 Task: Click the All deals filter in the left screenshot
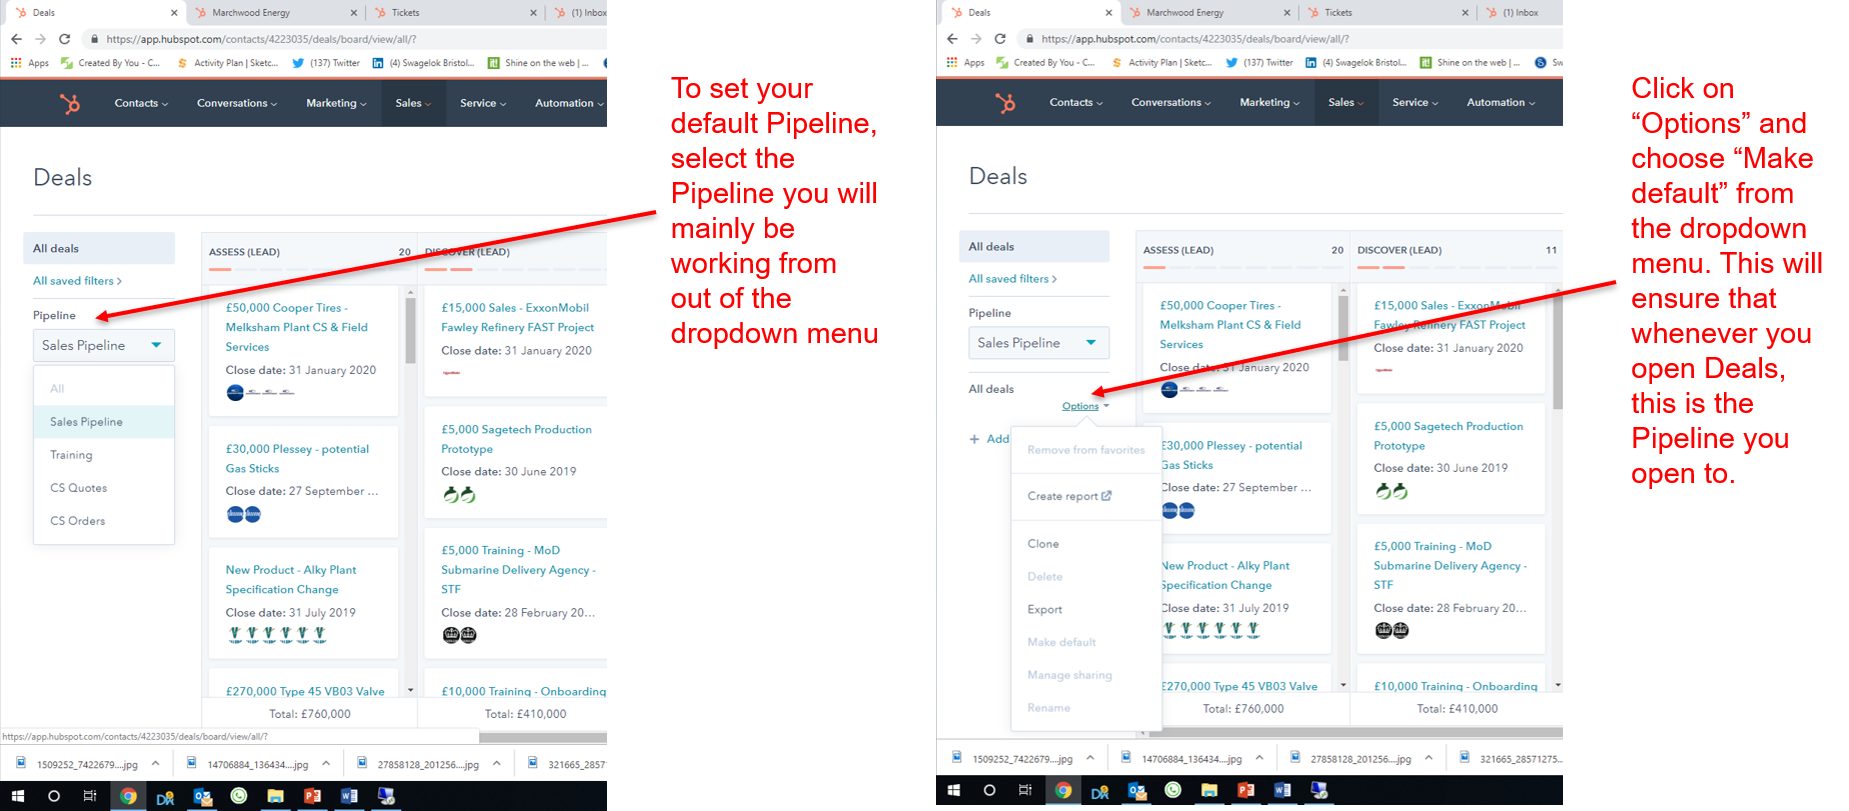pos(99,248)
